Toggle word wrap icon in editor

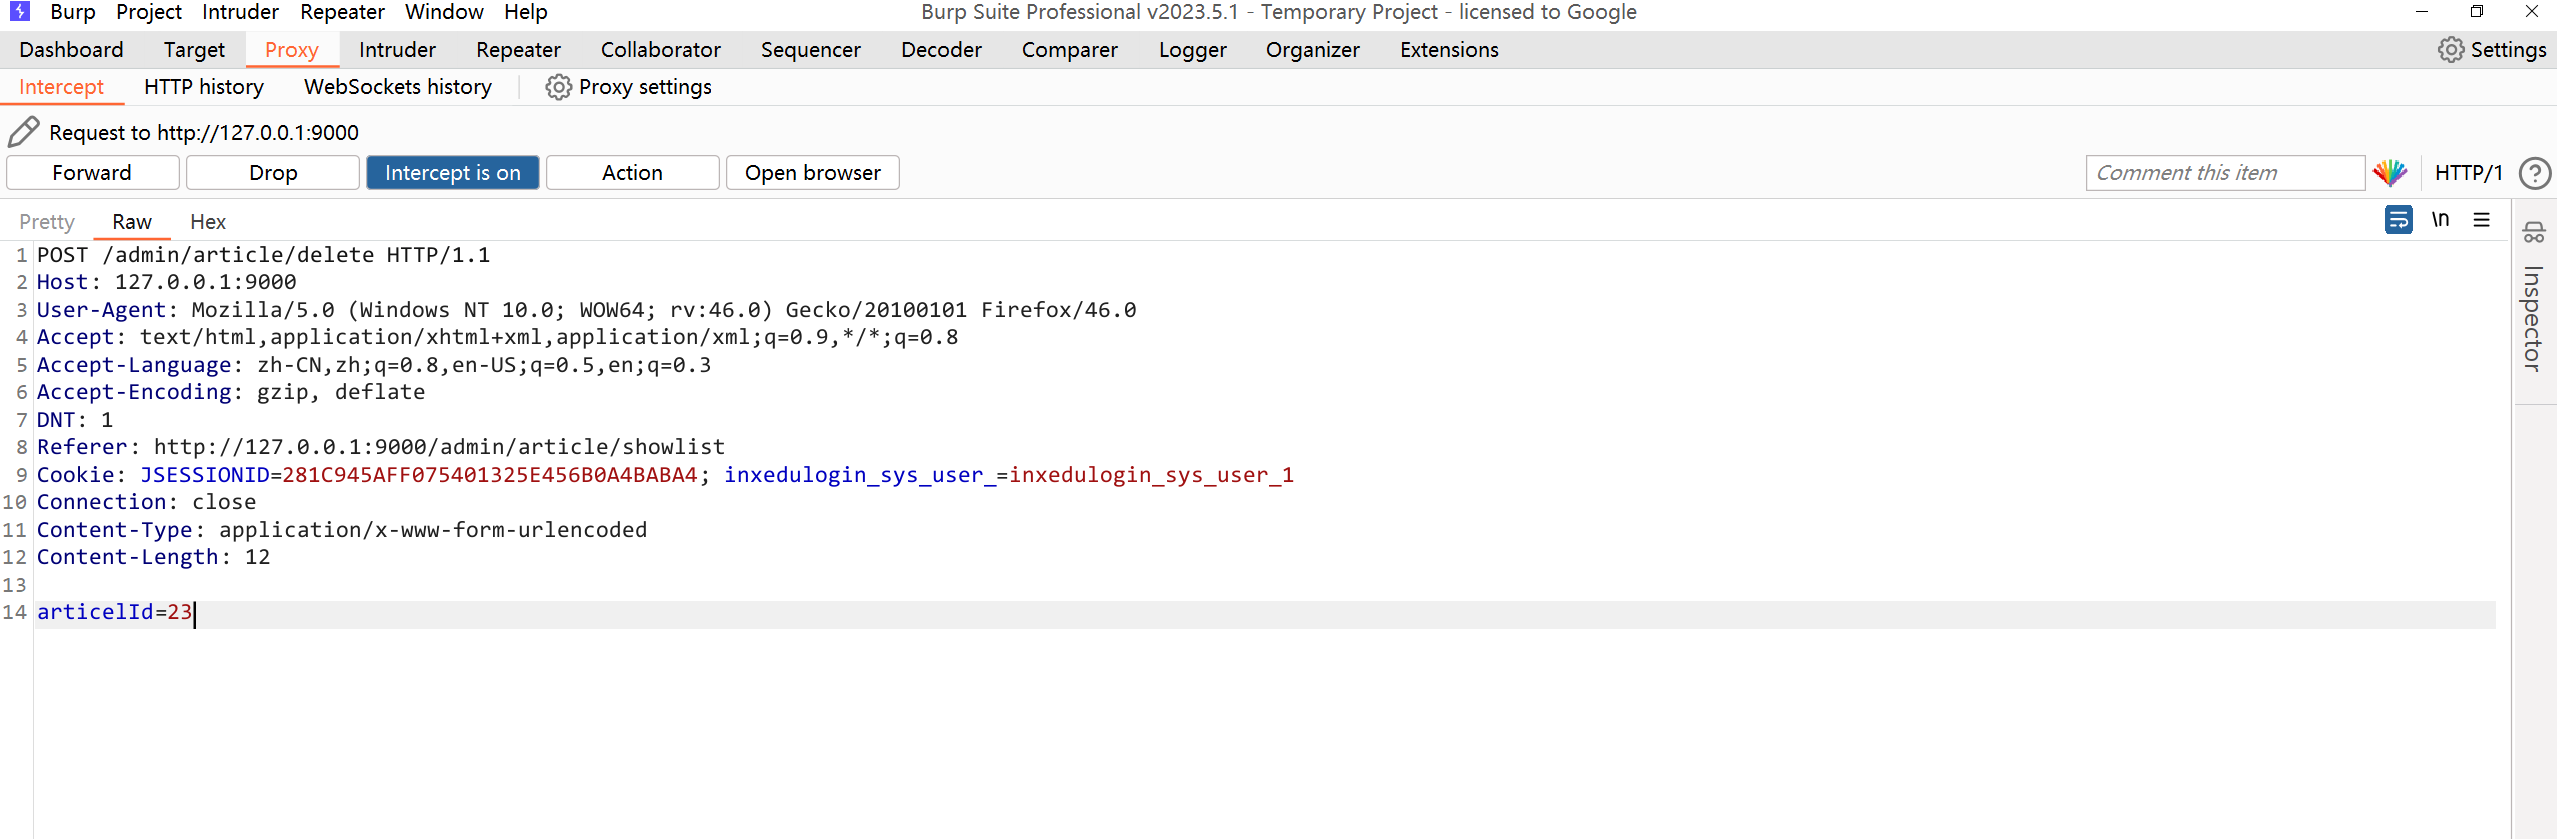2398,219
